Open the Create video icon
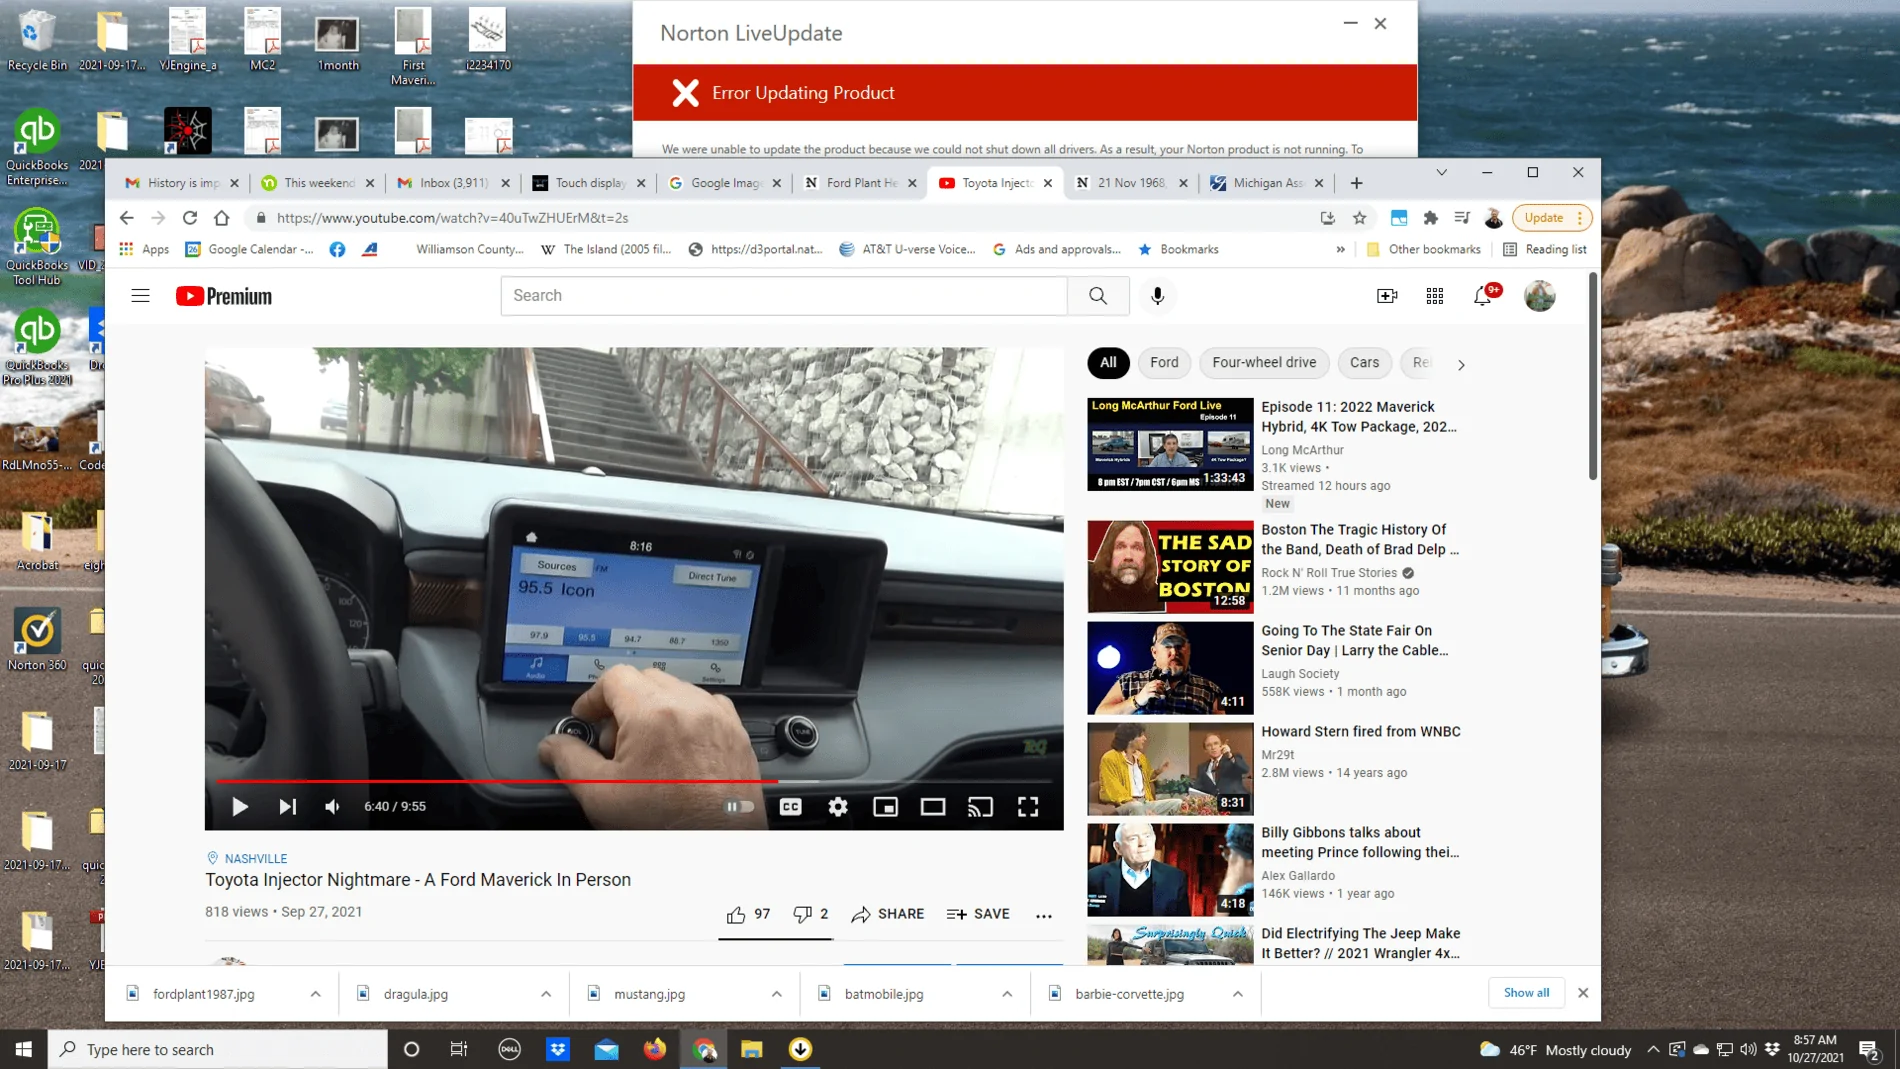 point(1387,296)
